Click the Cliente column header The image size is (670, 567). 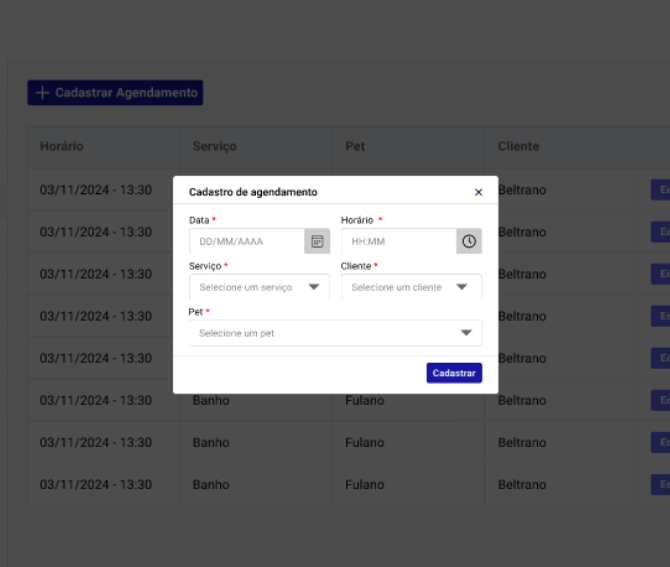click(518, 146)
